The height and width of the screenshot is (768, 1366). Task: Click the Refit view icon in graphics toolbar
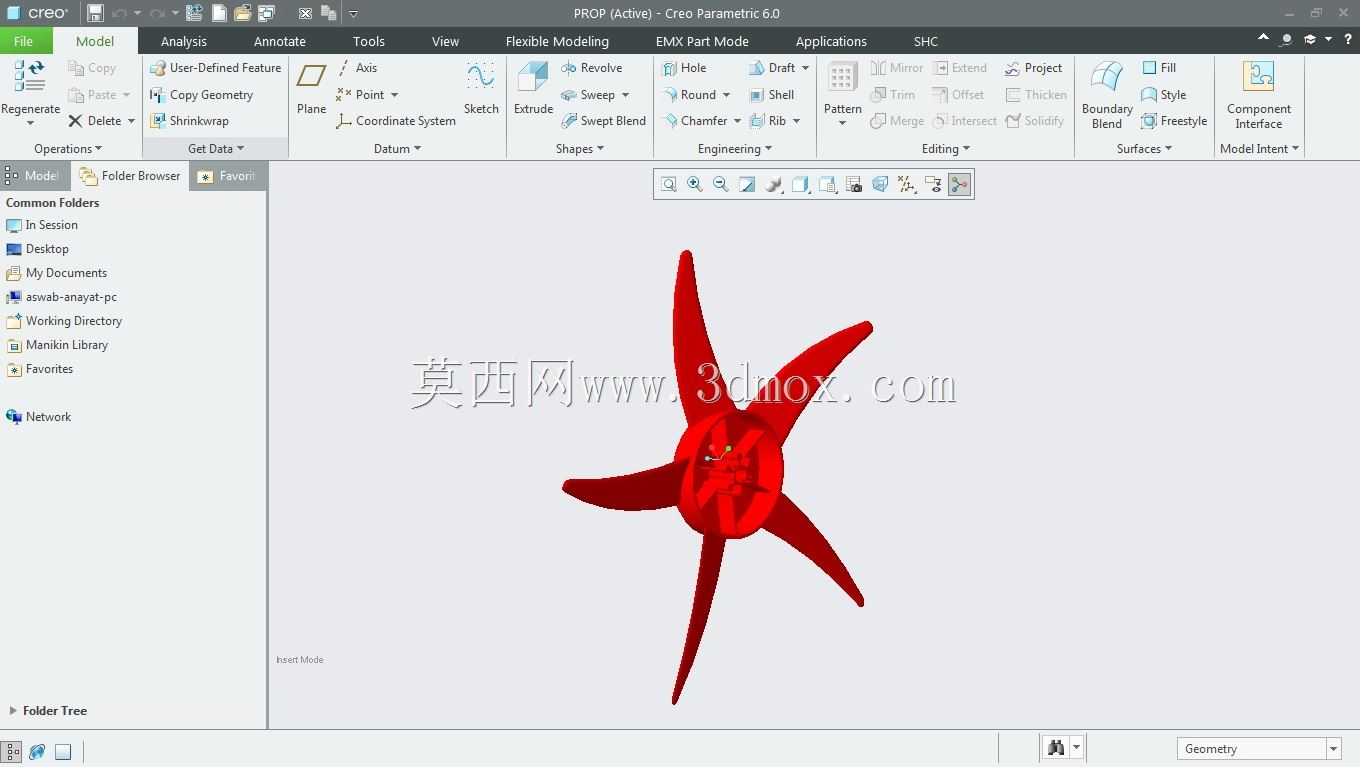point(669,184)
